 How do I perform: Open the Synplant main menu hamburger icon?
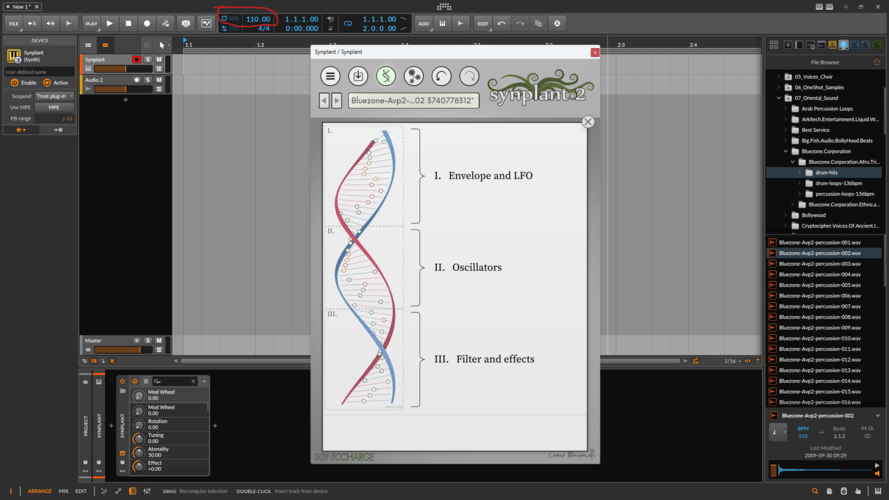click(330, 76)
